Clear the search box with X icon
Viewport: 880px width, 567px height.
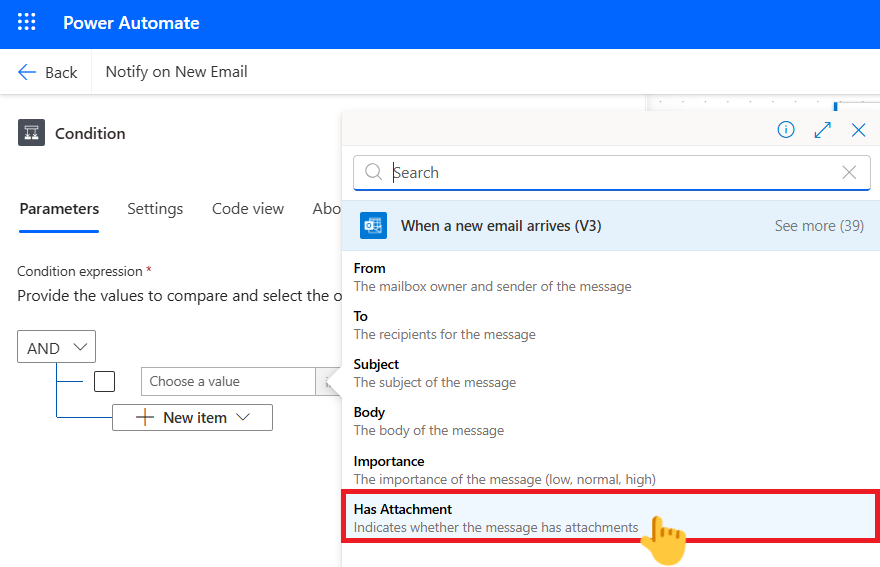coord(849,173)
